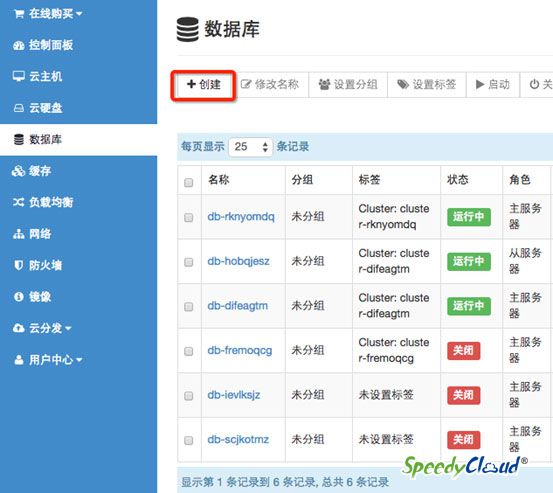553x493 pixels.
Task: Sort by the 状态 column header
Action: tap(457, 180)
